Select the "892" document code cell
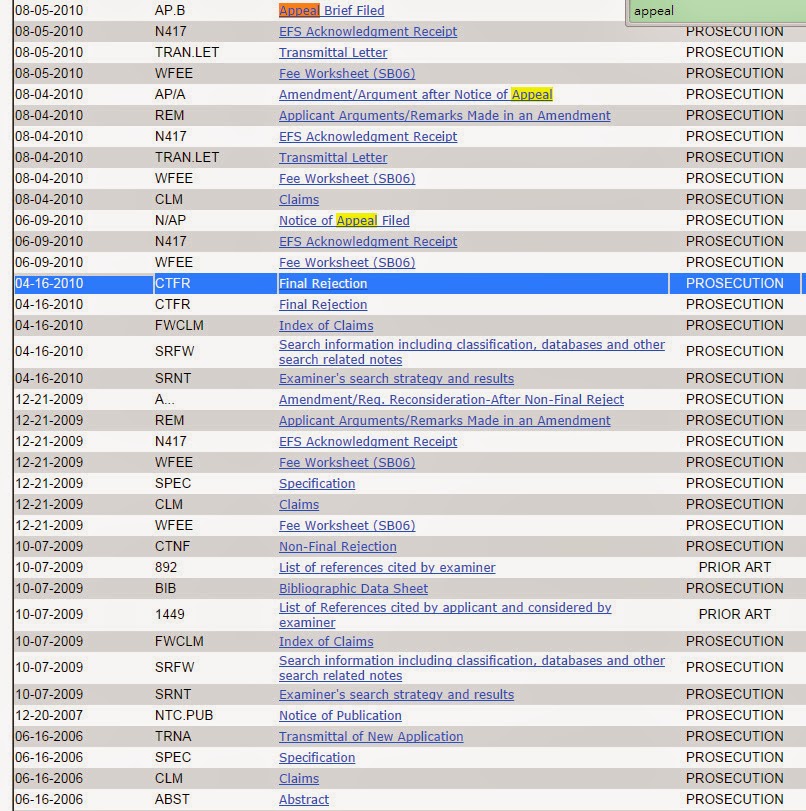This screenshot has height=811, width=806. 166,567
